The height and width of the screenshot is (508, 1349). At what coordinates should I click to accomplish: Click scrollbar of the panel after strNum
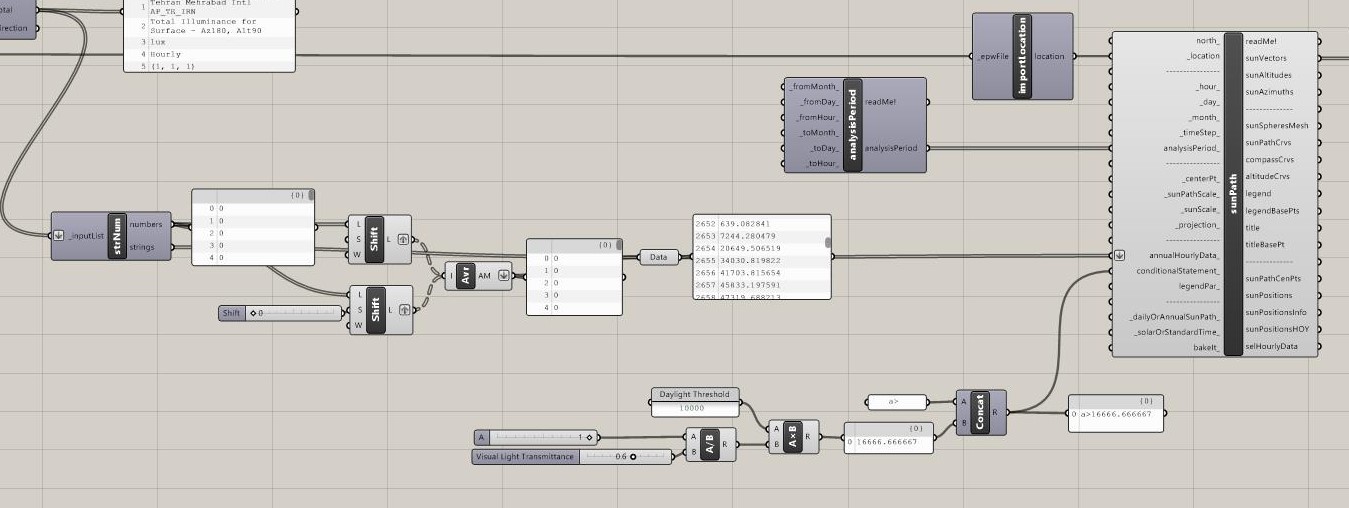pyautogui.click(x=311, y=196)
